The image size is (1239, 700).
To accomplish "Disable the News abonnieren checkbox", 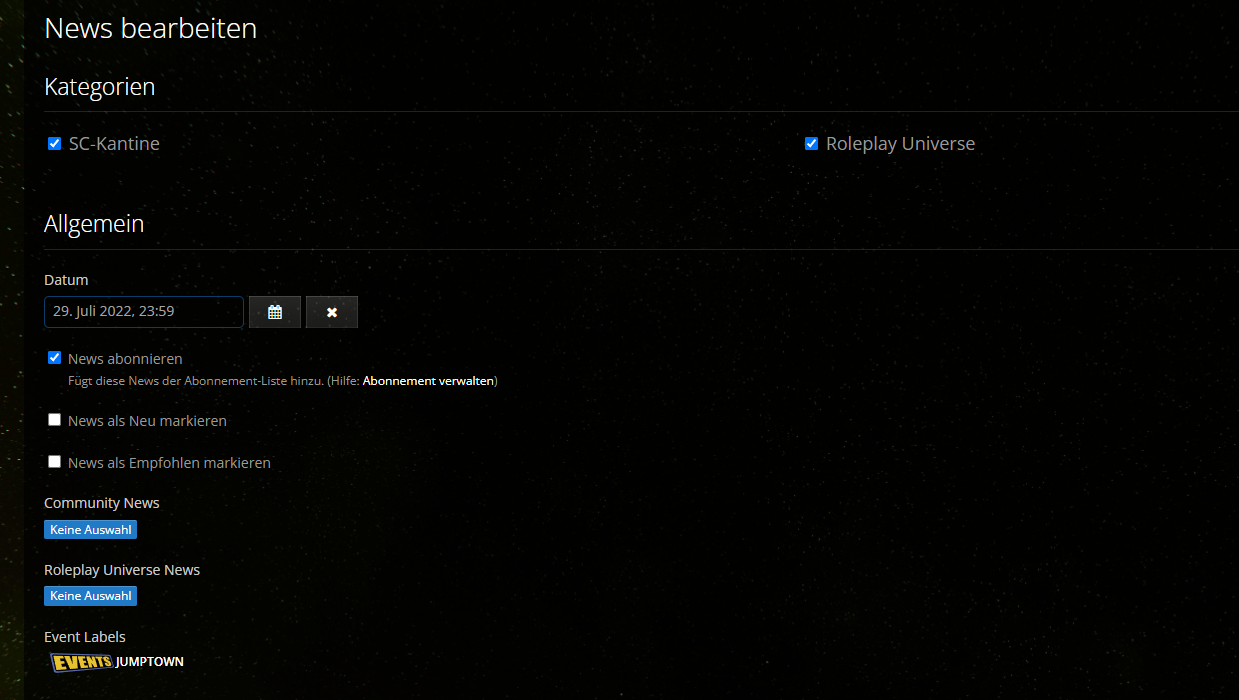I will pyautogui.click(x=55, y=358).
